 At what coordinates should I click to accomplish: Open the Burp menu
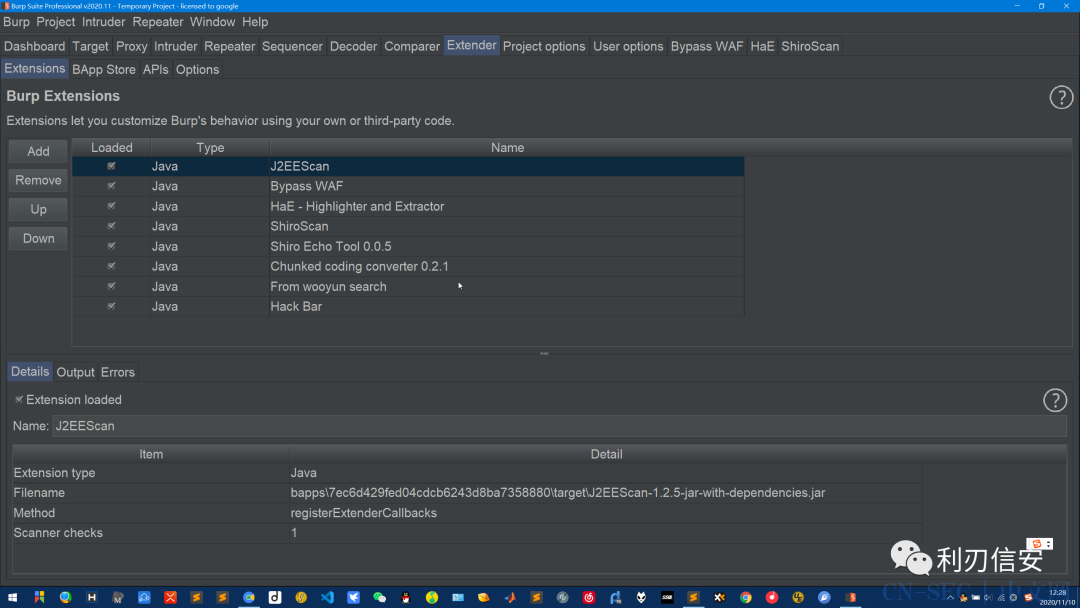pos(17,22)
